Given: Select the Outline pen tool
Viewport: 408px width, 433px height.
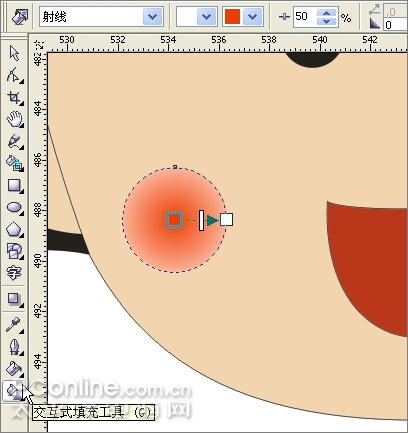Looking at the screenshot, I should [14, 347].
